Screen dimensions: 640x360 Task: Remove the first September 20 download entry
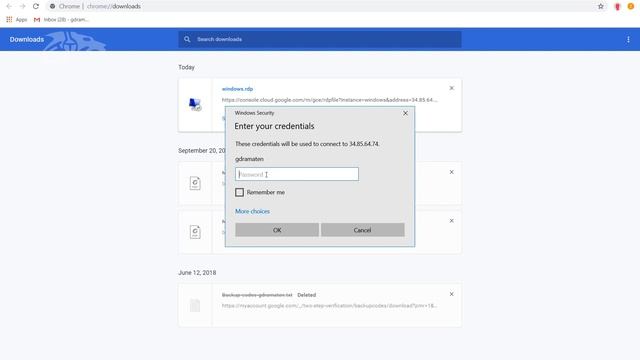pyautogui.click(x=451, y=172)
